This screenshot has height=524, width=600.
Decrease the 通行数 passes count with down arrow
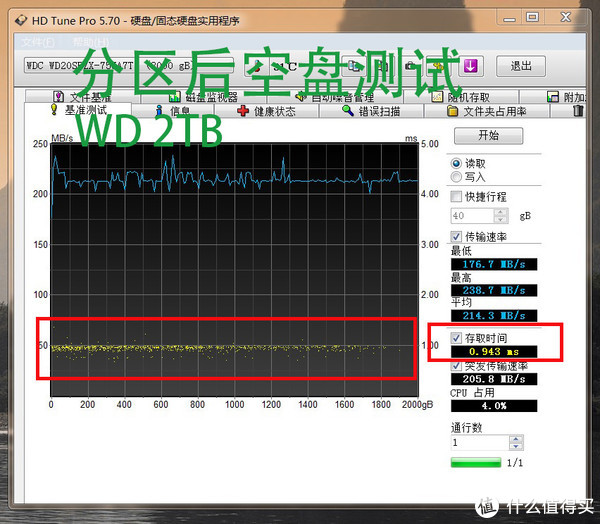point(516,447)
